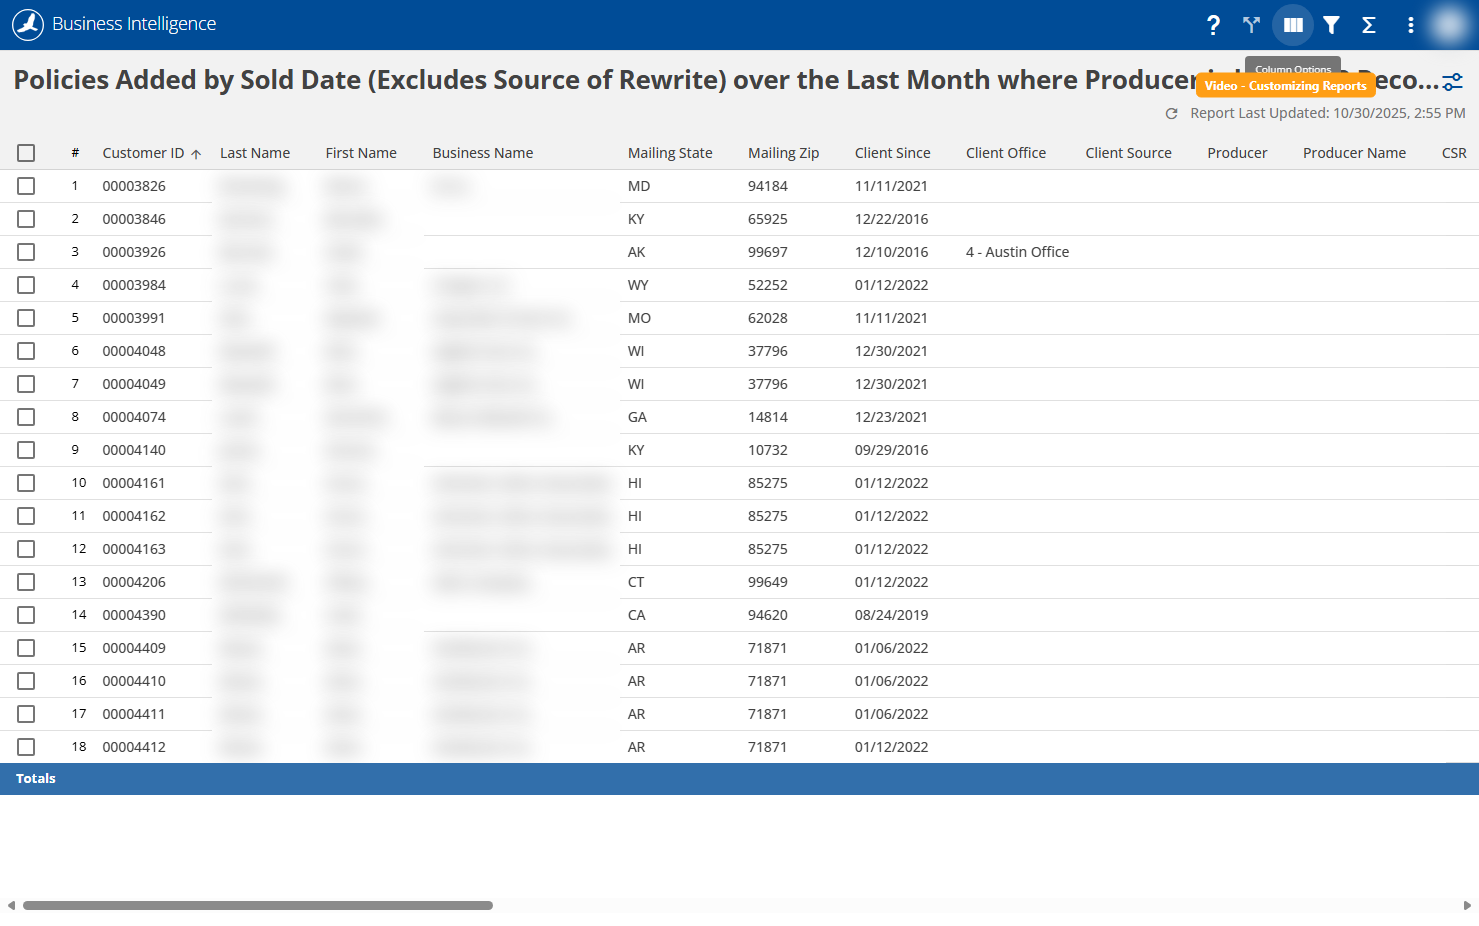Click the report settings sliders icon
Viewport: 1479px width, 926px height.
tap(1453, 82)
